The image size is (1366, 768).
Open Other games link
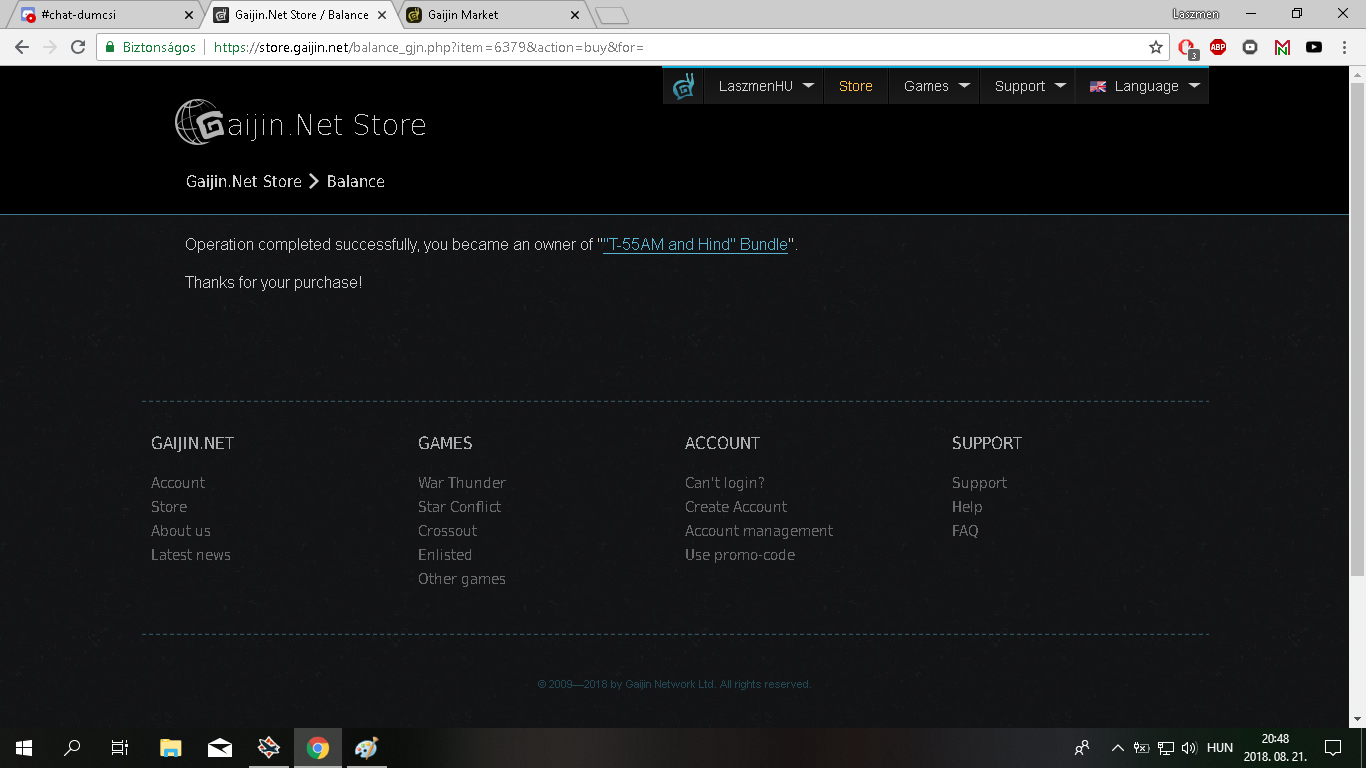(462, 579)
